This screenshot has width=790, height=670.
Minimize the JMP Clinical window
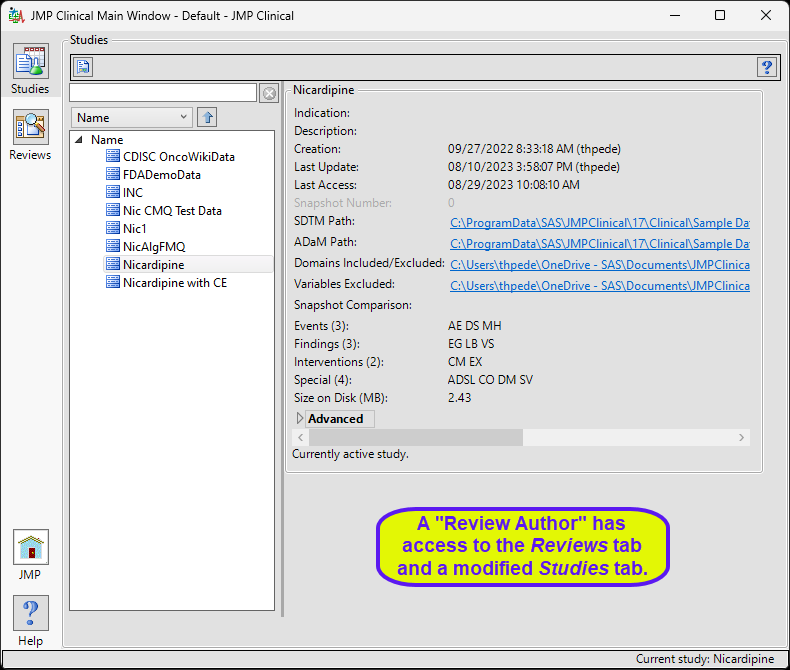tap(675, 16)
